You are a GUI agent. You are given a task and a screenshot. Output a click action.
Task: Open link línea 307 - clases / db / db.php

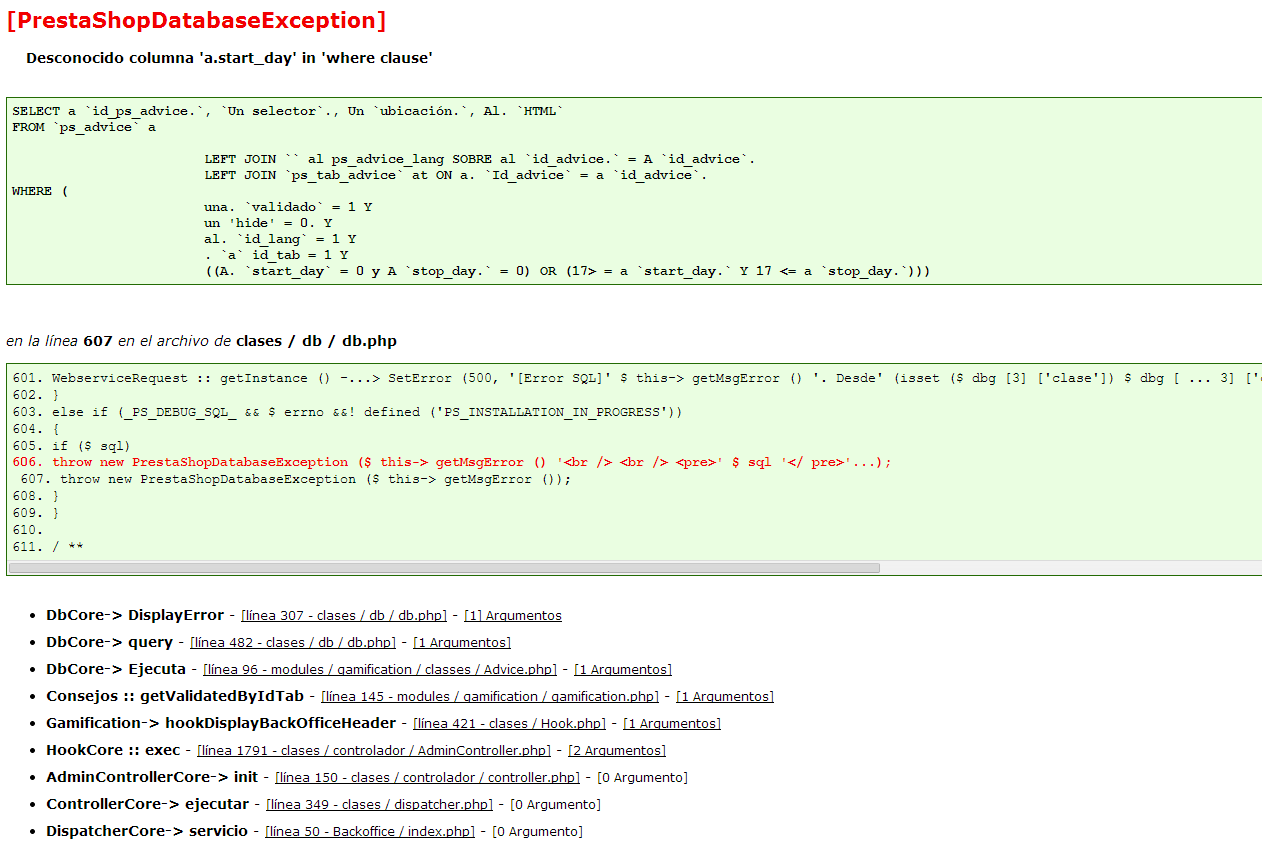coord(343,616)
